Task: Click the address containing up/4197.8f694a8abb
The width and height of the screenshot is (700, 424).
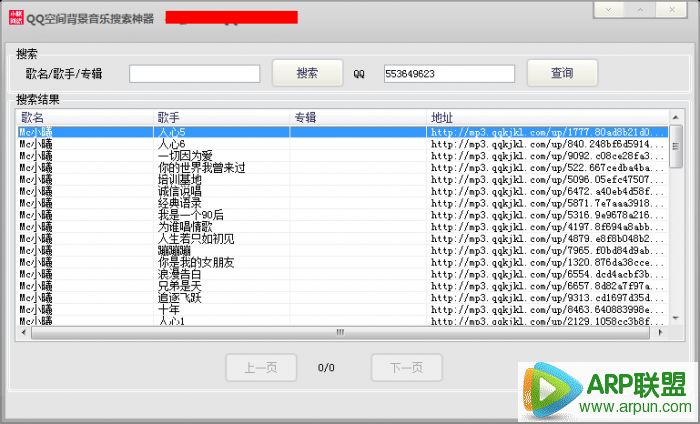Action: pyautogui.click(x=547, y=227)
